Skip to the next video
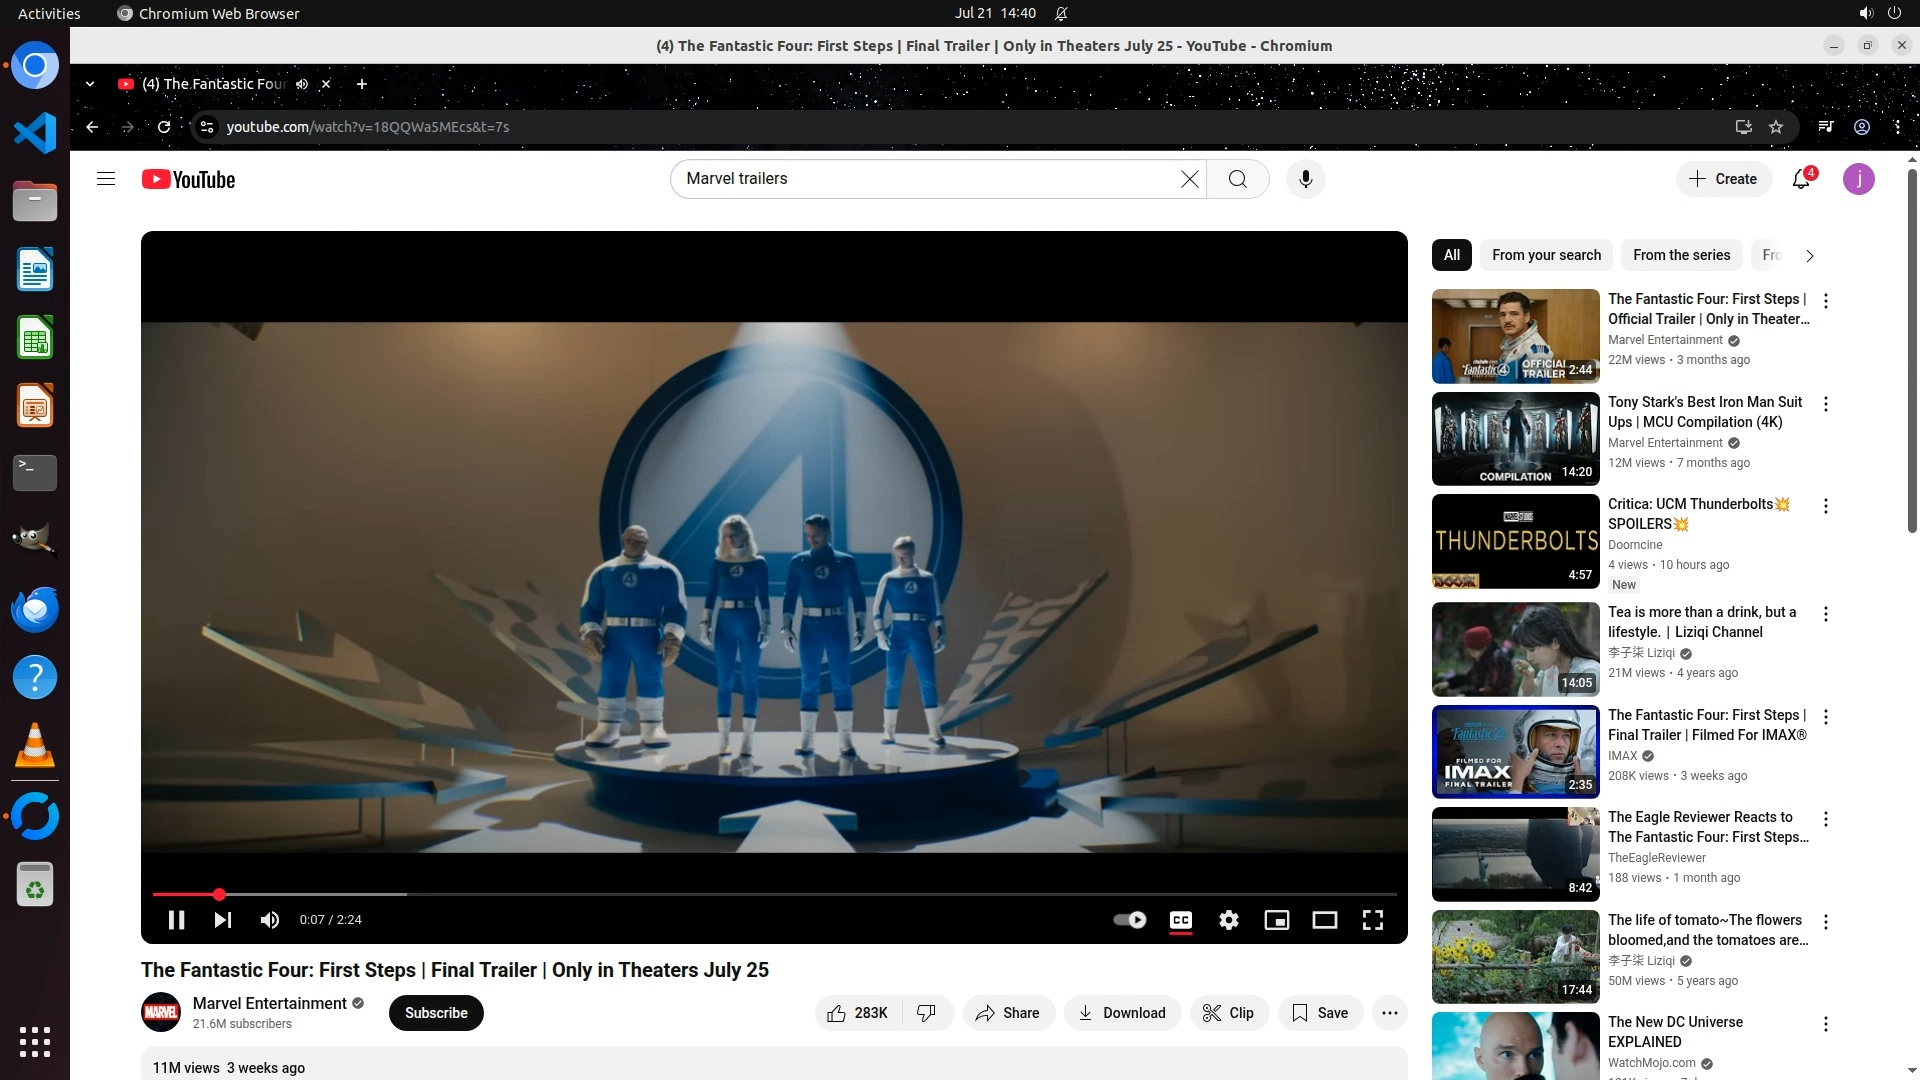The image size is (1920, 1080). [223, 920]
